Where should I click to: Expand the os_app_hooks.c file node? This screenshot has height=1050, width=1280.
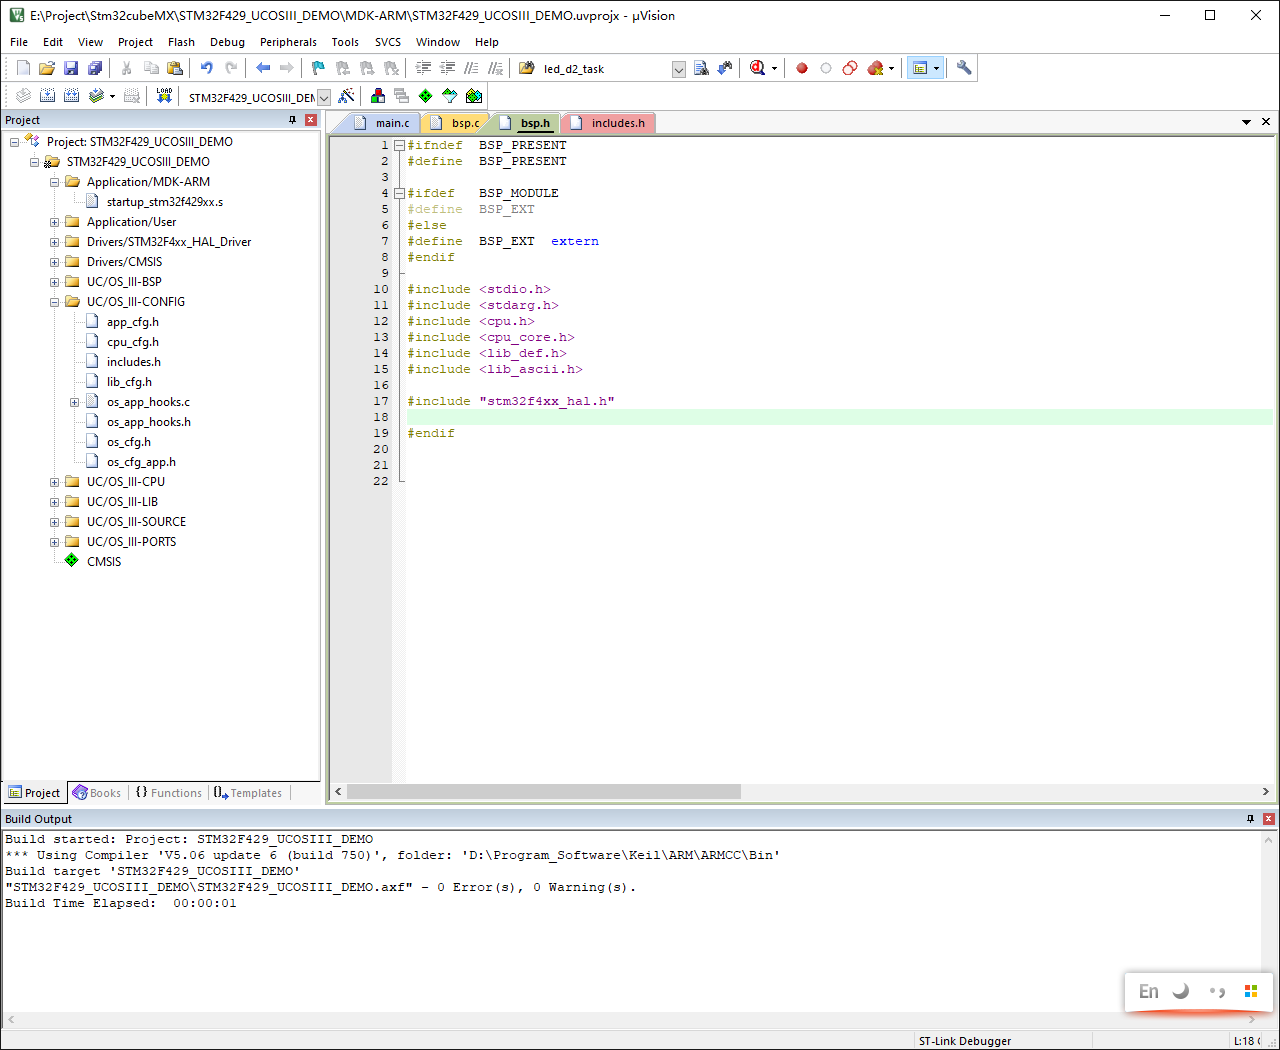coord(75,402)
